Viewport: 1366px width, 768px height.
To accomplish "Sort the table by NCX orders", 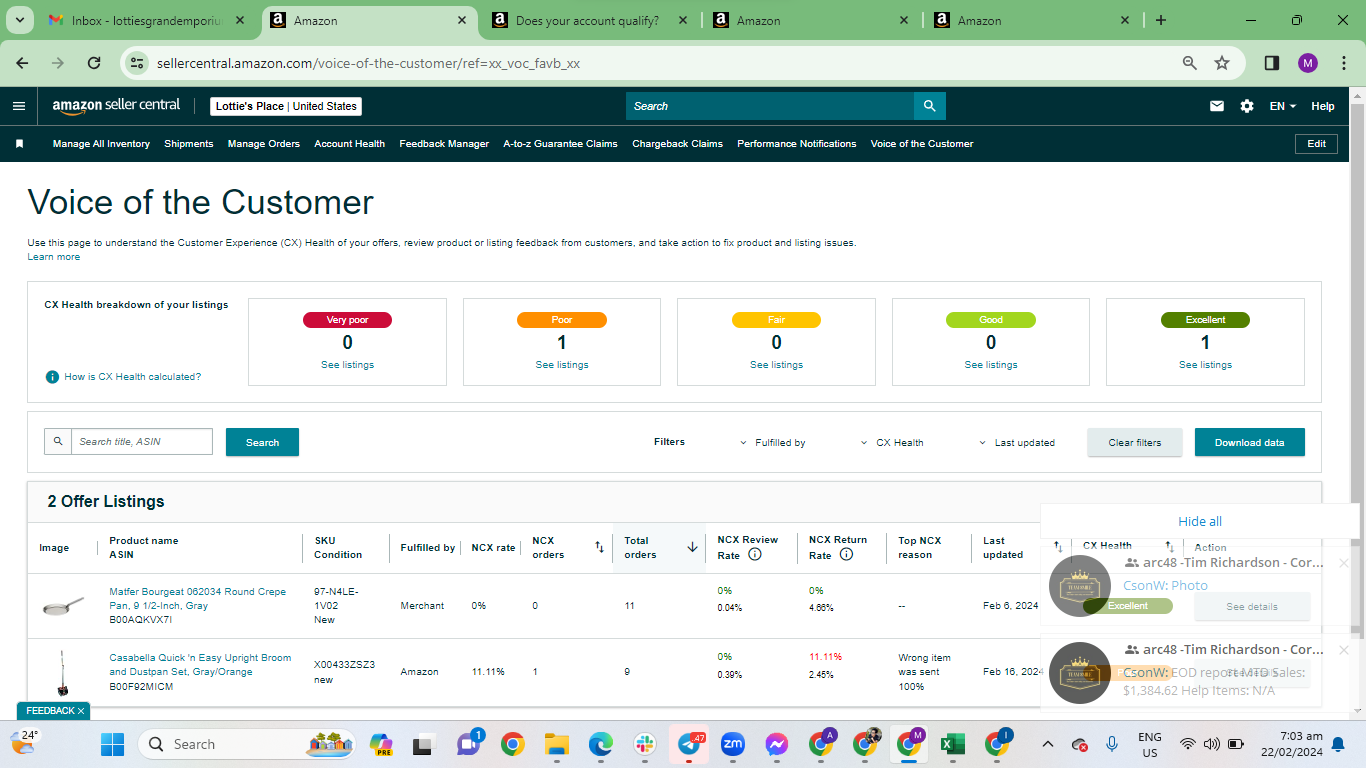I will (x=599, y=547).
